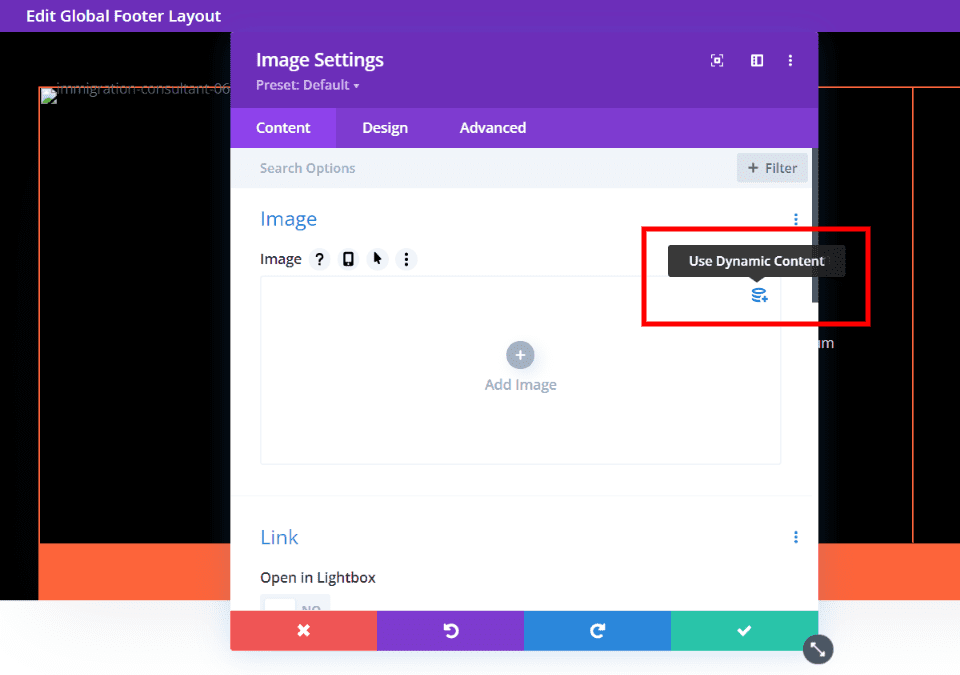Viewport: 960px width, 675px height.
Task: Open the Filter options
Action: [x=772, y=167]
